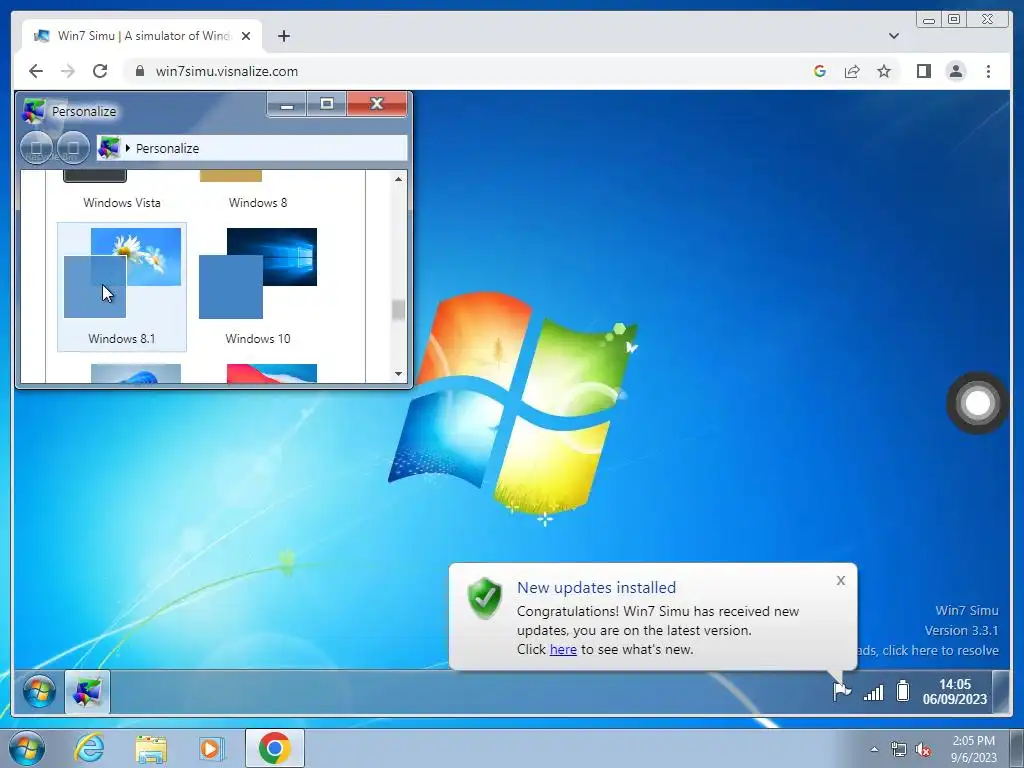Viewport: 1024px width, 768px height.
Task: Click the Google icon in Chrome omnibox
Action: coord(820,71)
